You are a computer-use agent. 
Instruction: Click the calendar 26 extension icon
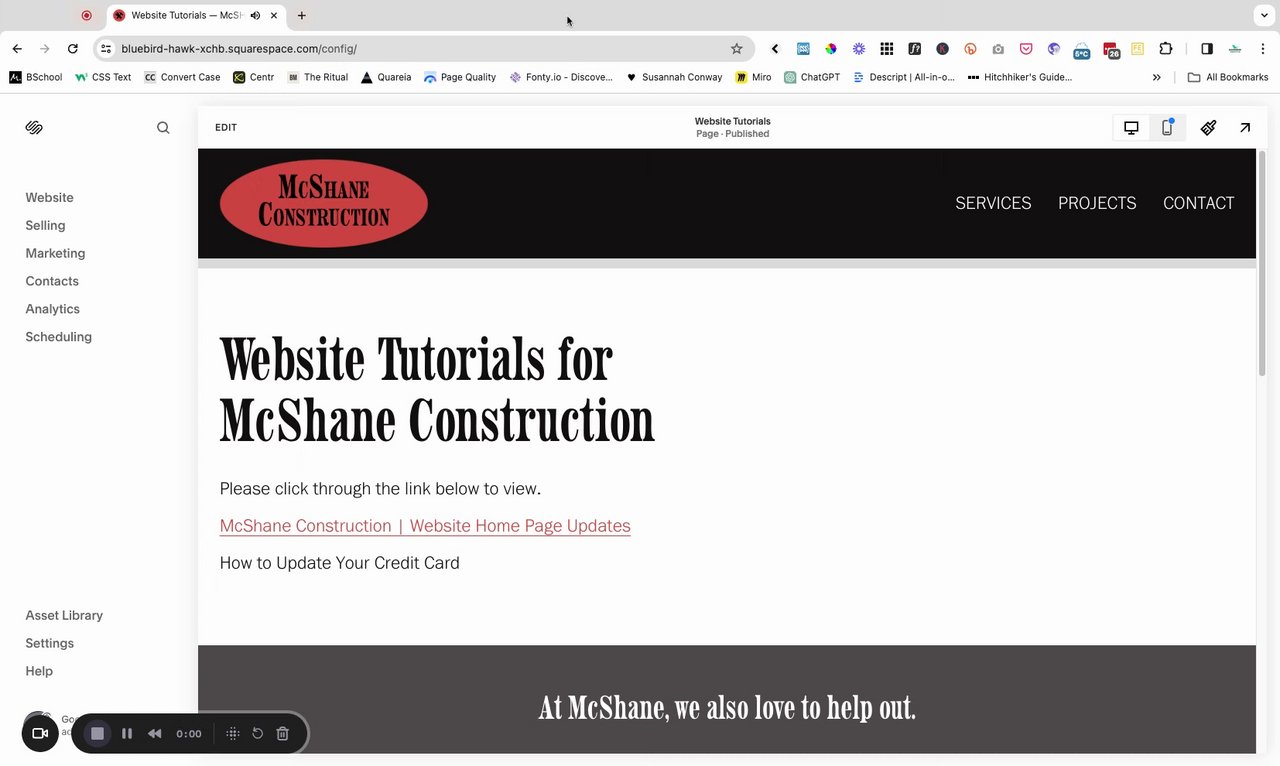(x=1111, y=50)
